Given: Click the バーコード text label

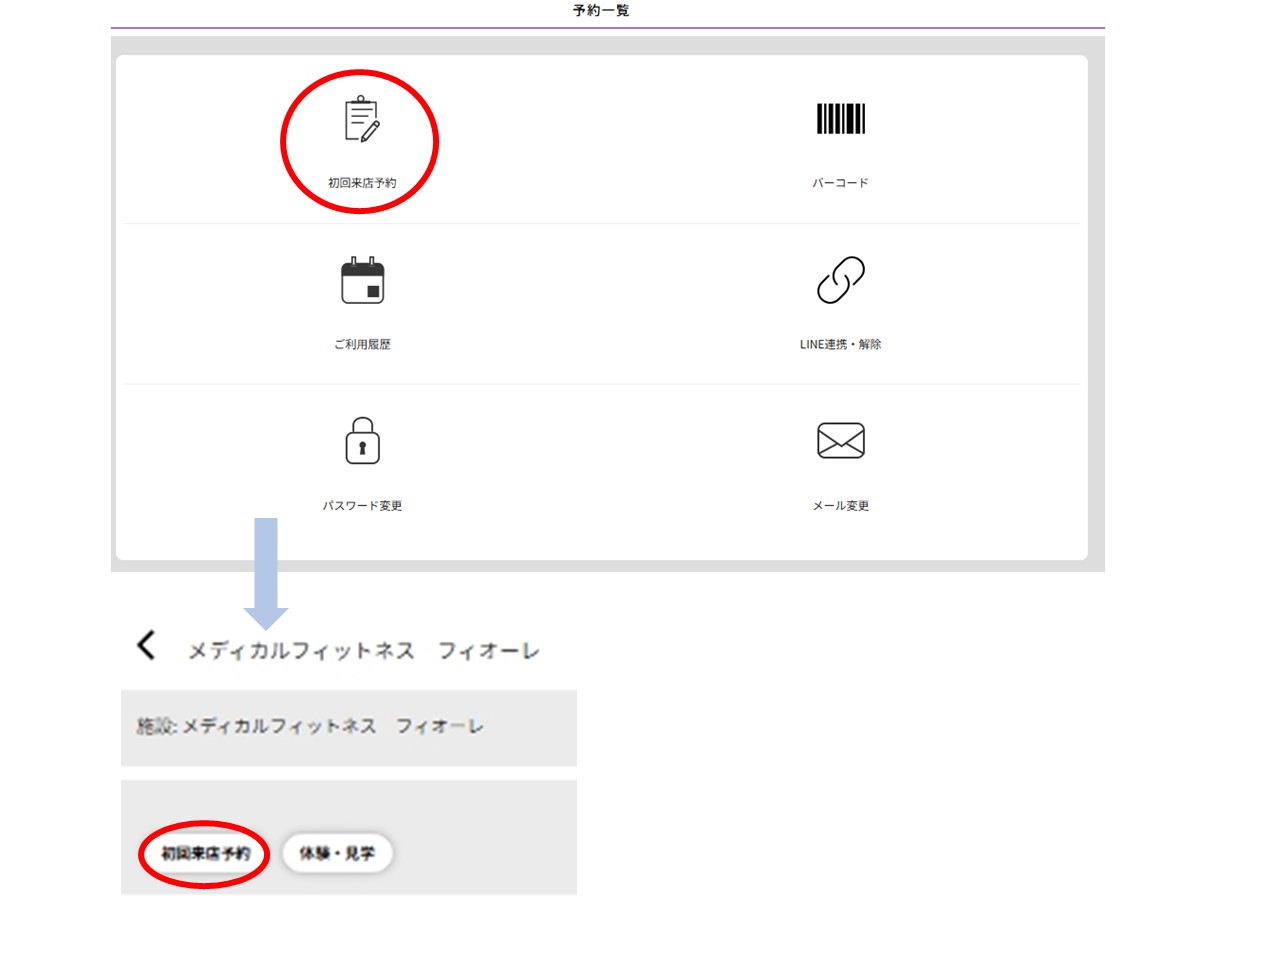Looking at the screenshot, I should coord(840,183).
